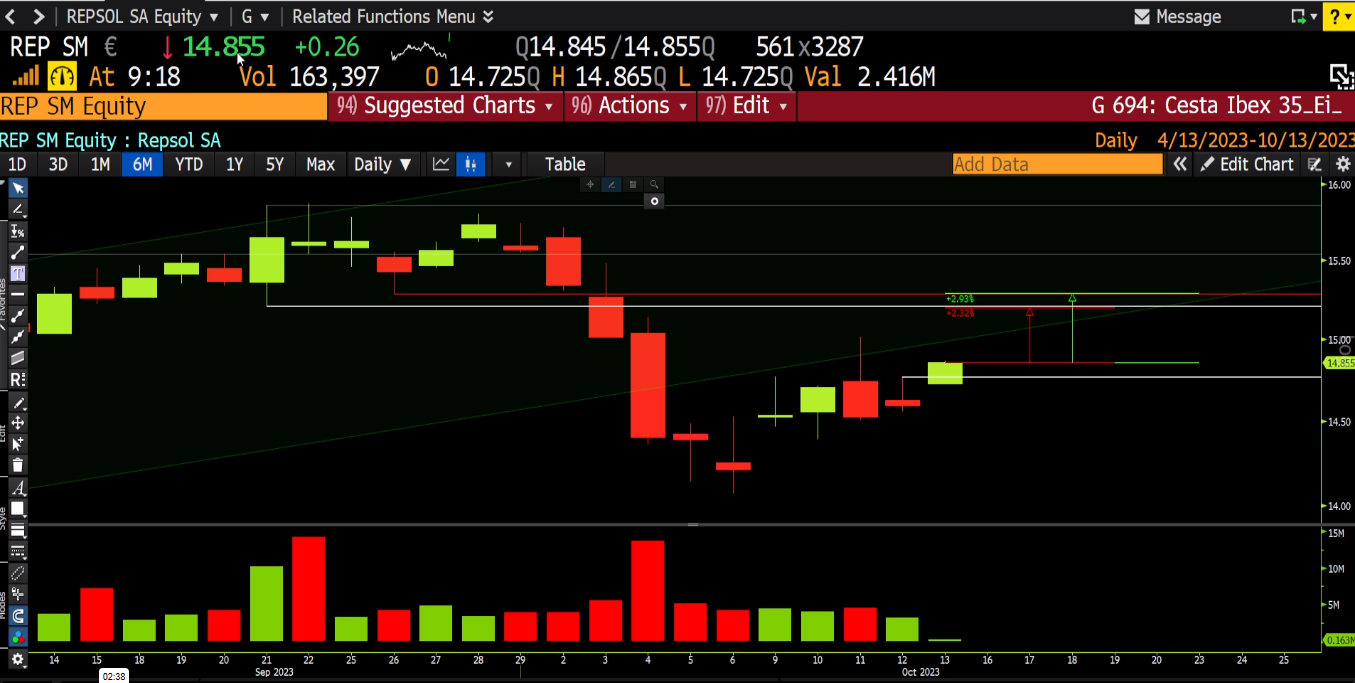Select the 5Y range tab
This screenshot has height=683, width=1355.
point(275,164)
